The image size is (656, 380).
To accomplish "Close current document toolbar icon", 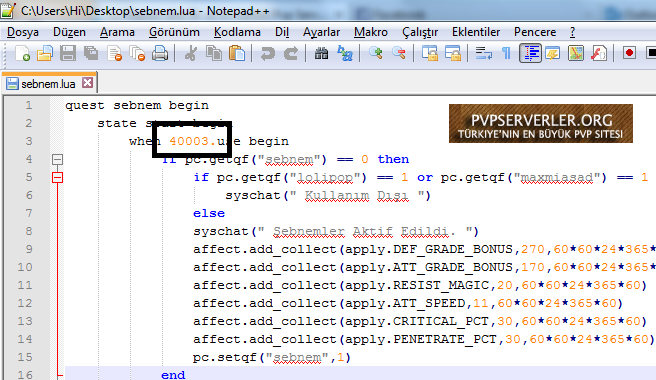I will (x=114, y=54).
